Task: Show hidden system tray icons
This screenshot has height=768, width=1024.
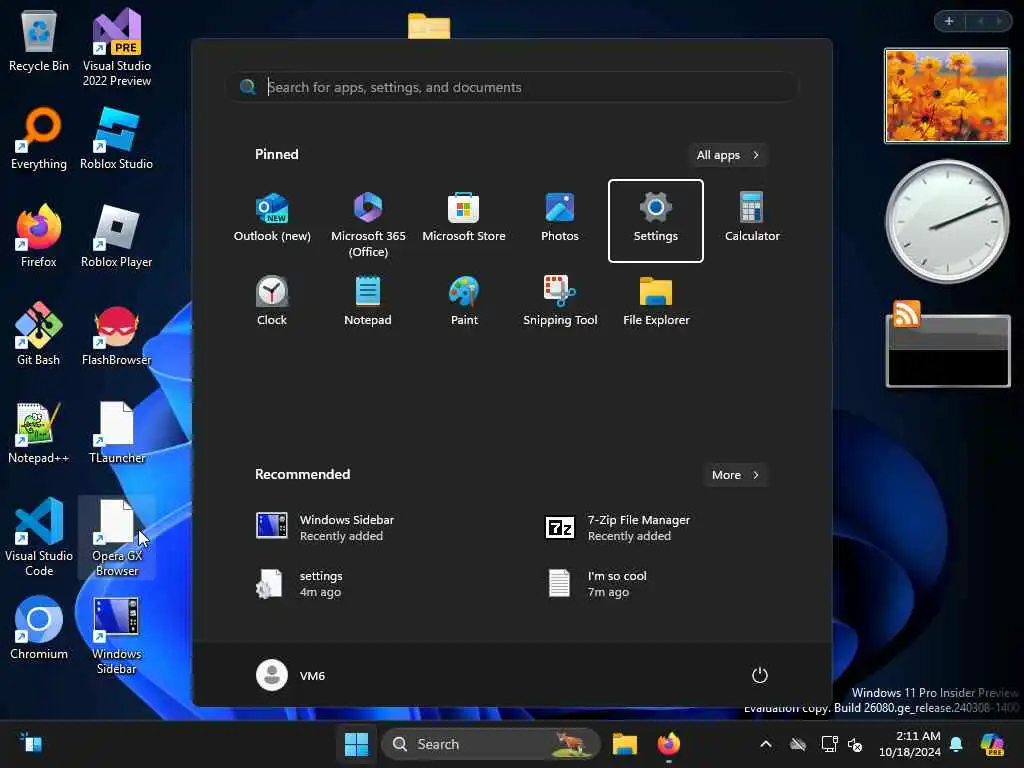Action: click(766, 744)
